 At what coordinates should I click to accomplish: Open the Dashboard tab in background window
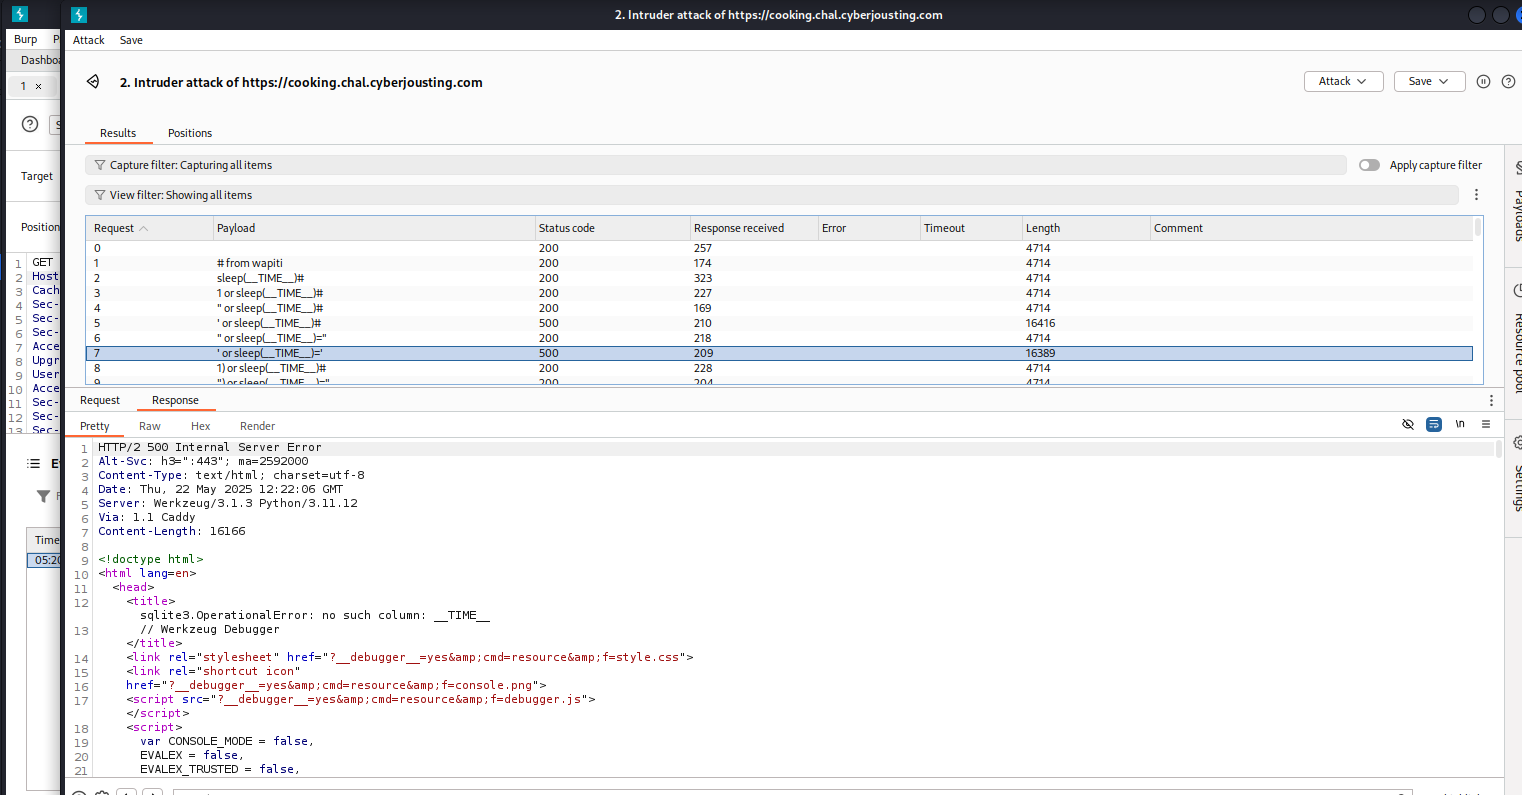point(40,60)
